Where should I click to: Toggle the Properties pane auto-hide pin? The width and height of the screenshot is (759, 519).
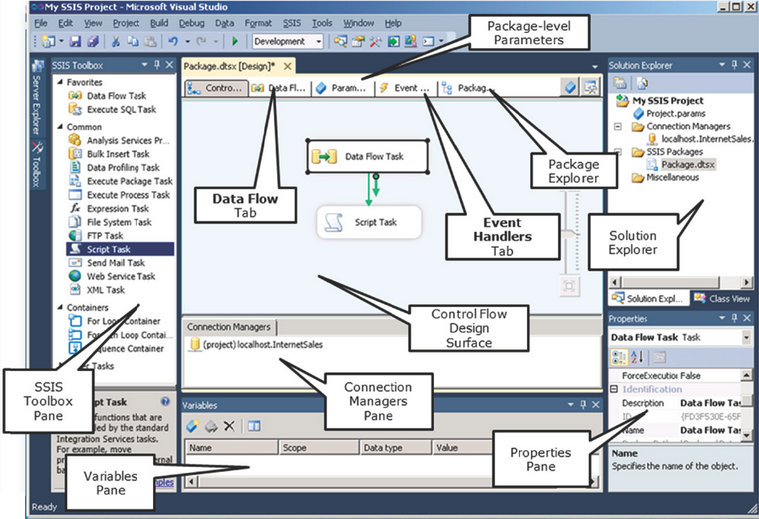point(734,318)
